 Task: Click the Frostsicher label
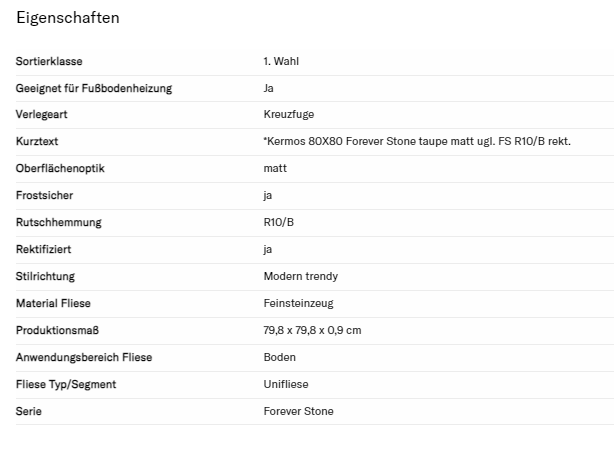44,196
